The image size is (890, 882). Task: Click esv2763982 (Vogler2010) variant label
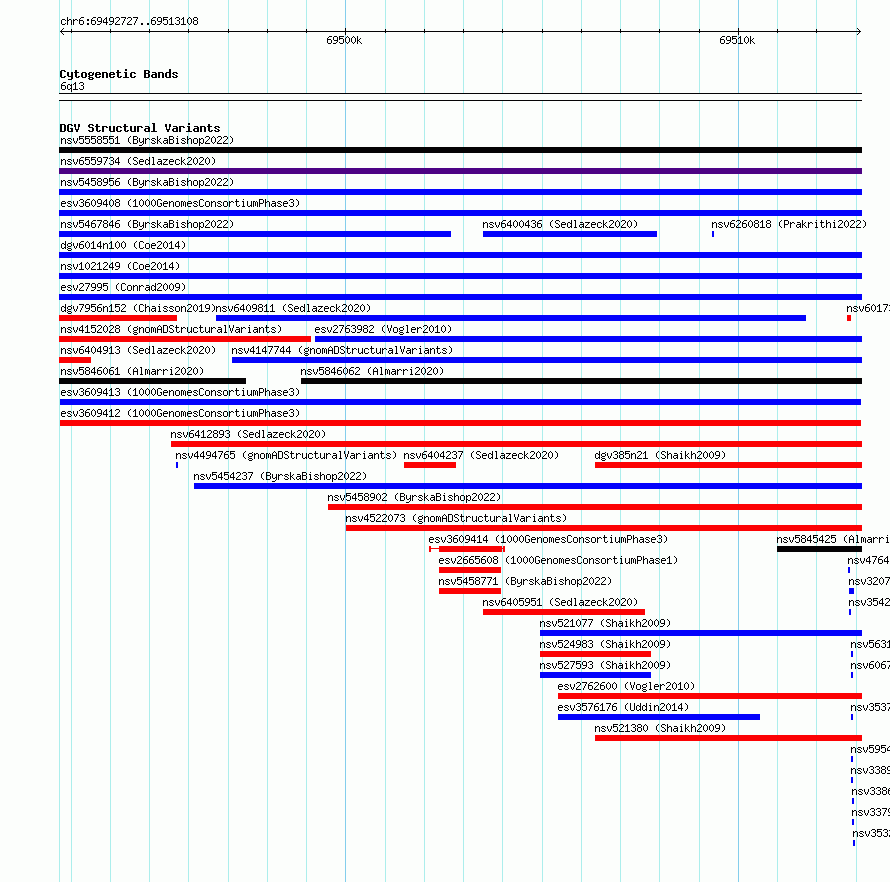tap(383, 329)
